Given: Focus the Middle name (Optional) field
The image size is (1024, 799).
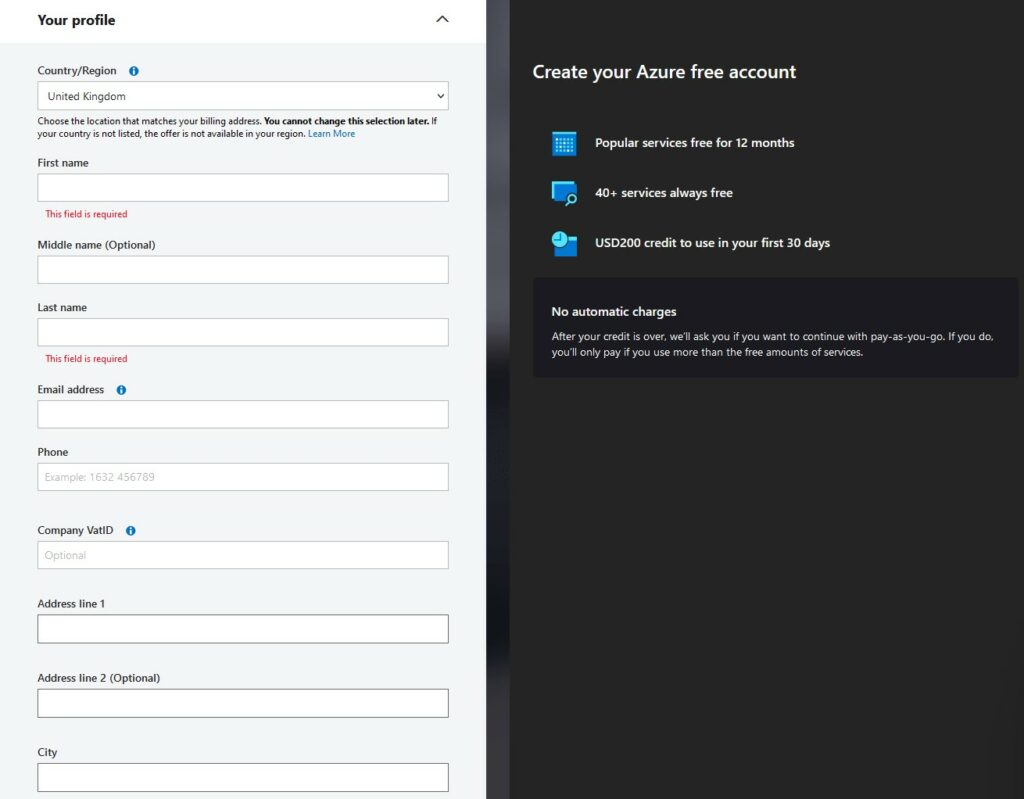Looking at the screenshot, I should 243,270.
